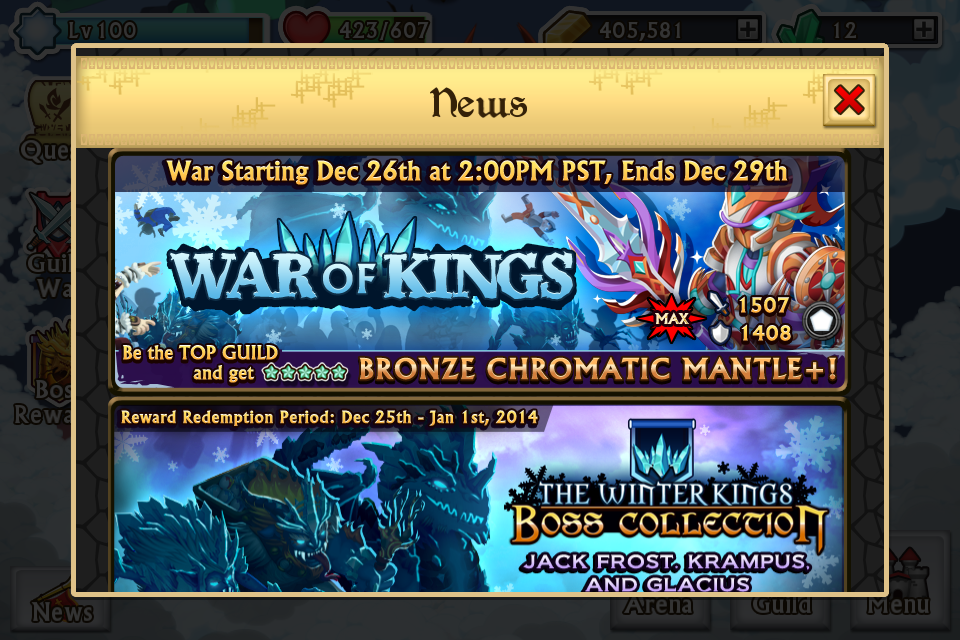This screenshot has height=640, width=960.
Task: Tap the plus button beside gems count
Action: 923,29
